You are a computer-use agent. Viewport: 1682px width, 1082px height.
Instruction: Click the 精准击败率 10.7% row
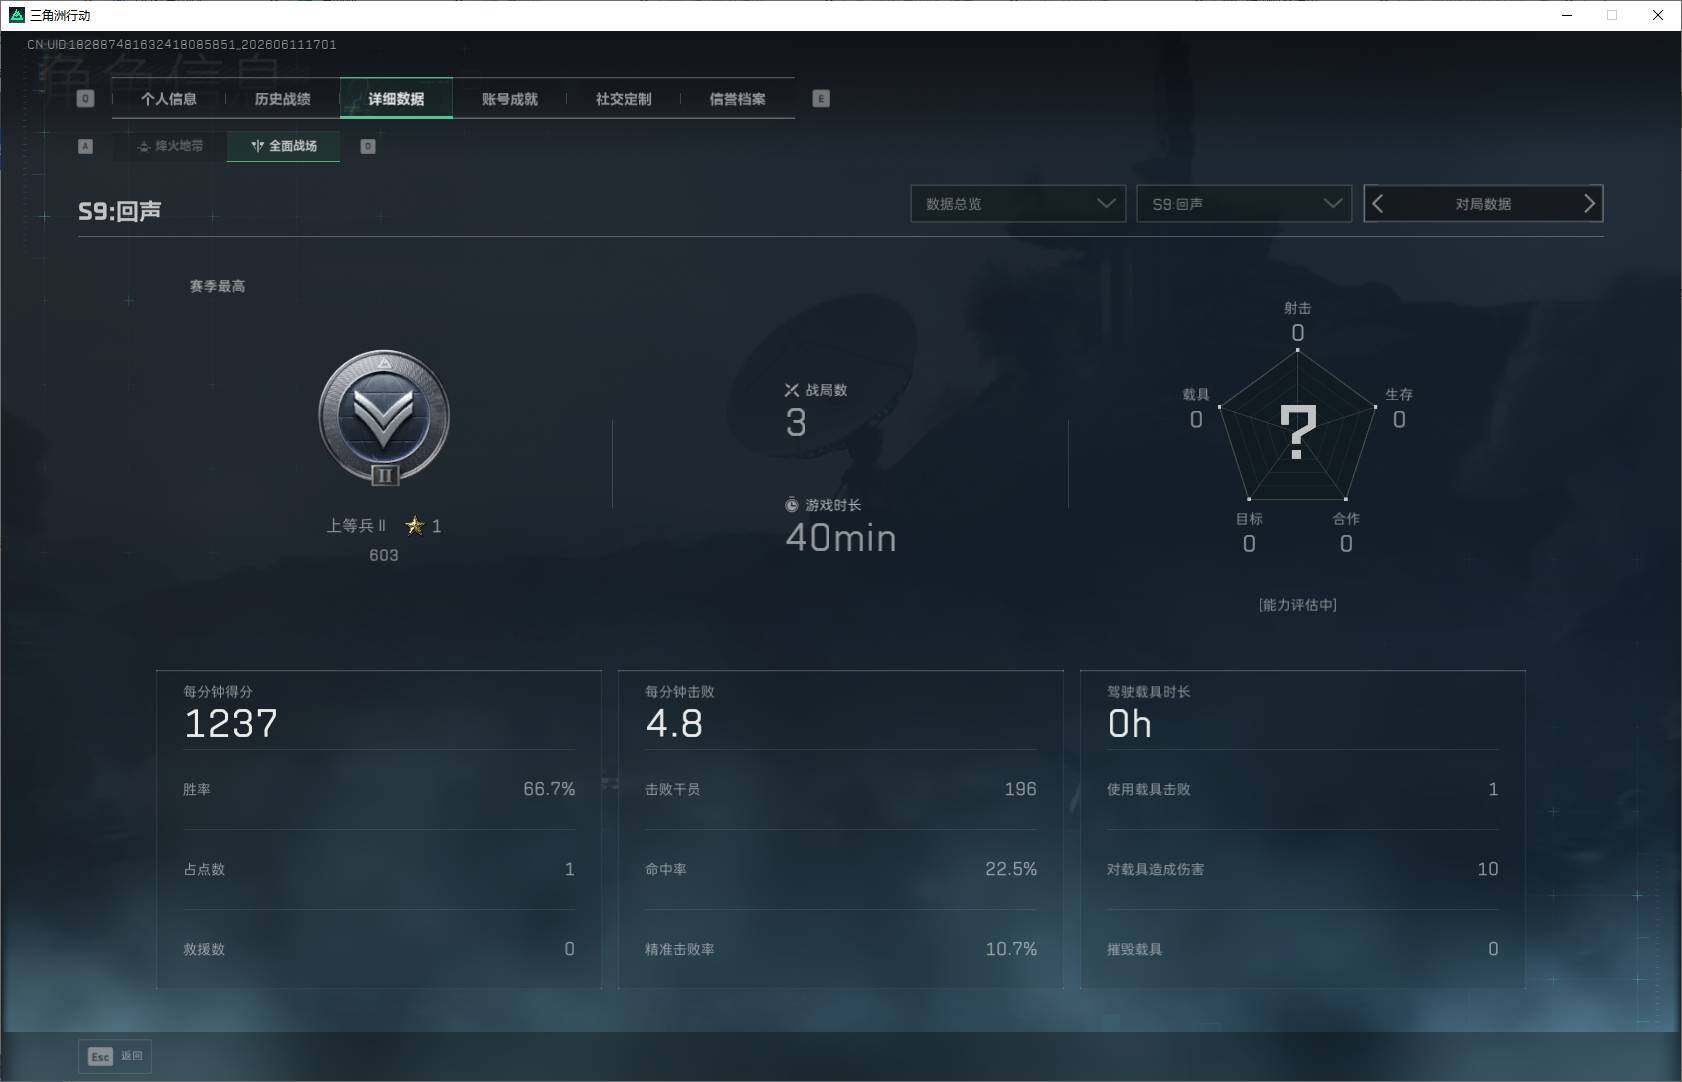point(841,949)
